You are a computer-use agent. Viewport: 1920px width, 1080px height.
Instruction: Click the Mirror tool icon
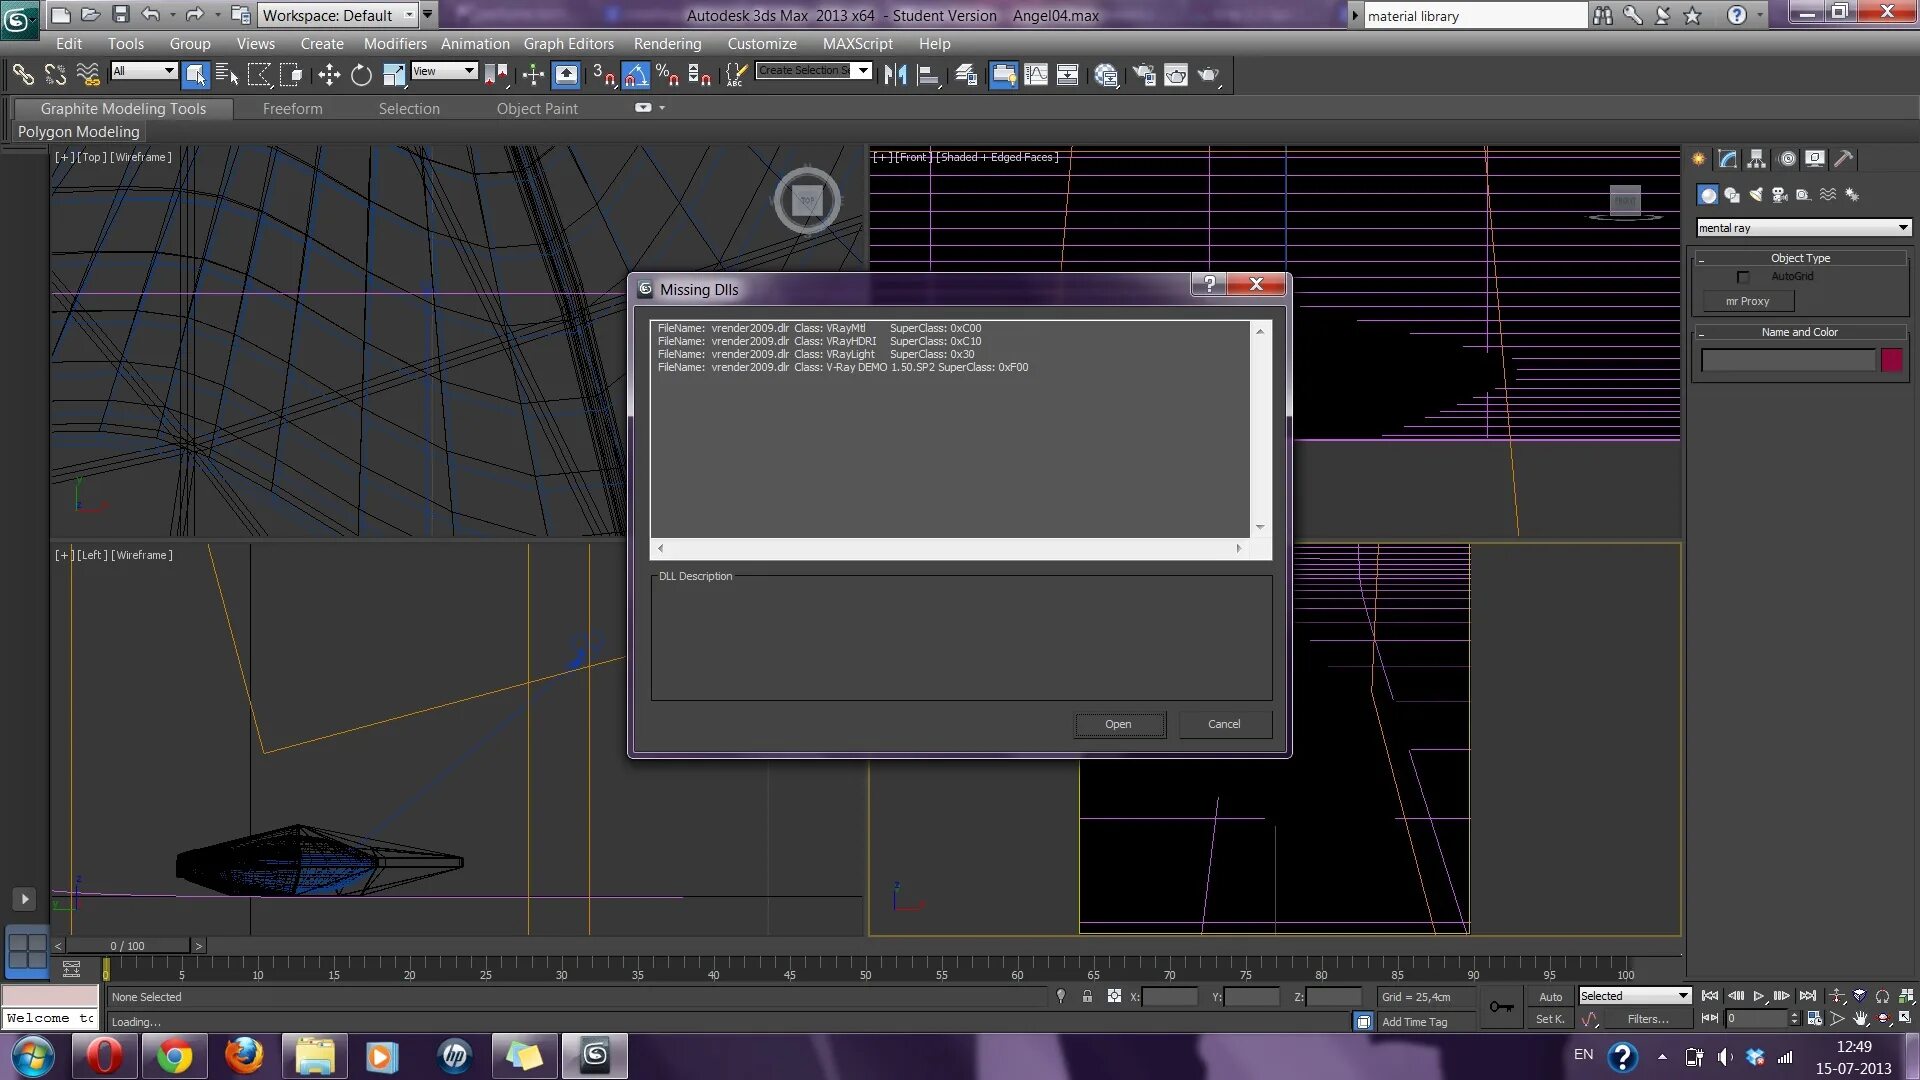(x=895, y=74)
